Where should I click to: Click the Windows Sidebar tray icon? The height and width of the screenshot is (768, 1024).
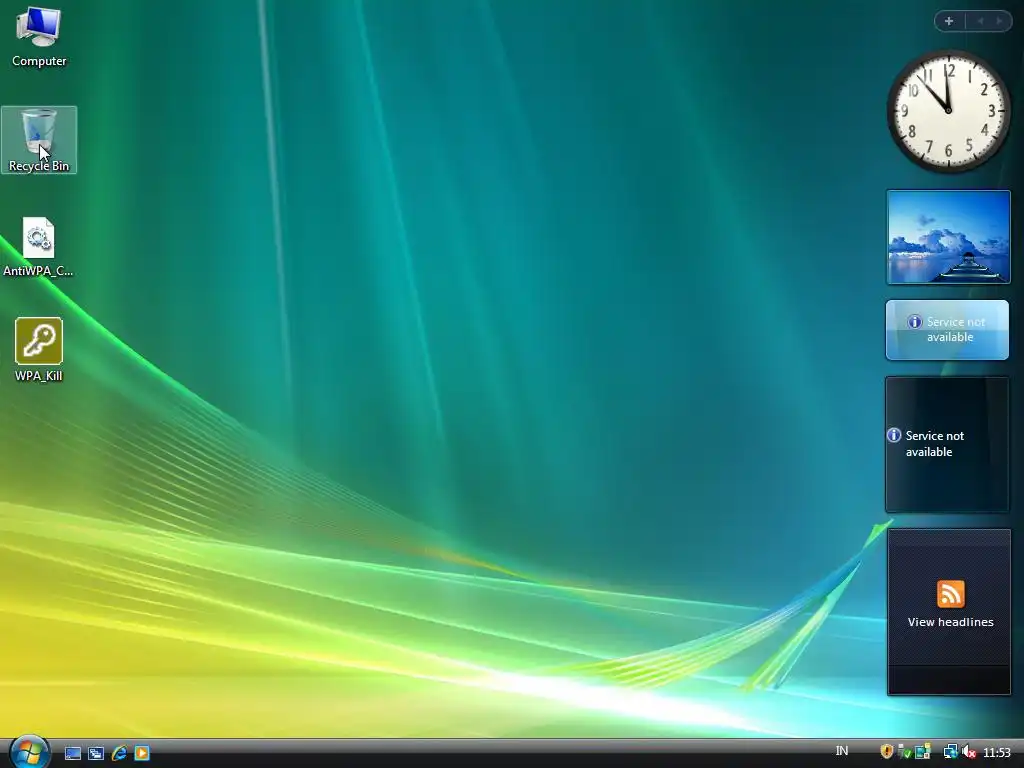(x=923, y=752)
